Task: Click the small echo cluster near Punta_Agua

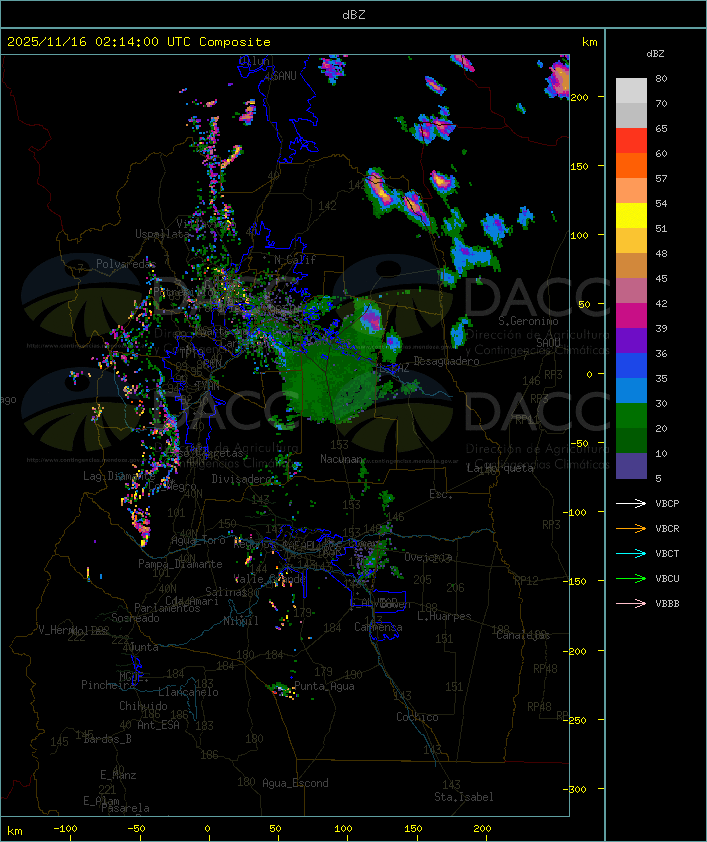Action: click(x=283, y=690)
